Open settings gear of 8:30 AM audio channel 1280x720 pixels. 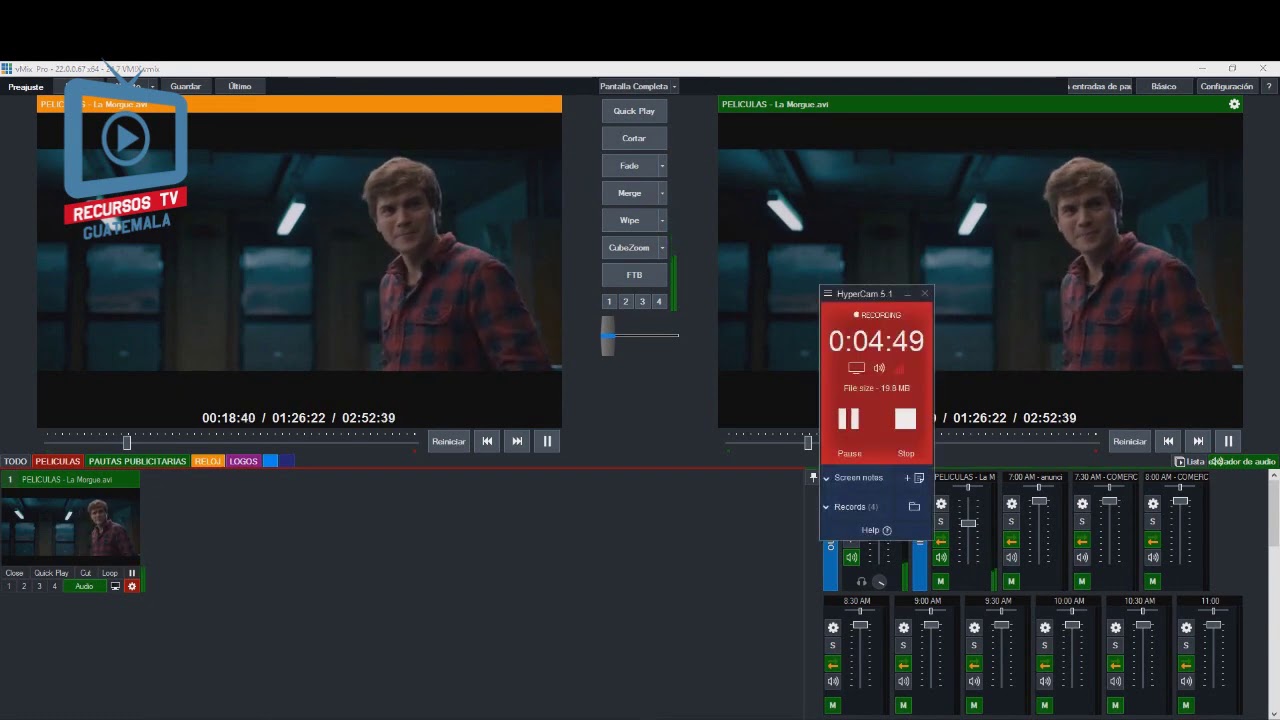pos(833,628)
